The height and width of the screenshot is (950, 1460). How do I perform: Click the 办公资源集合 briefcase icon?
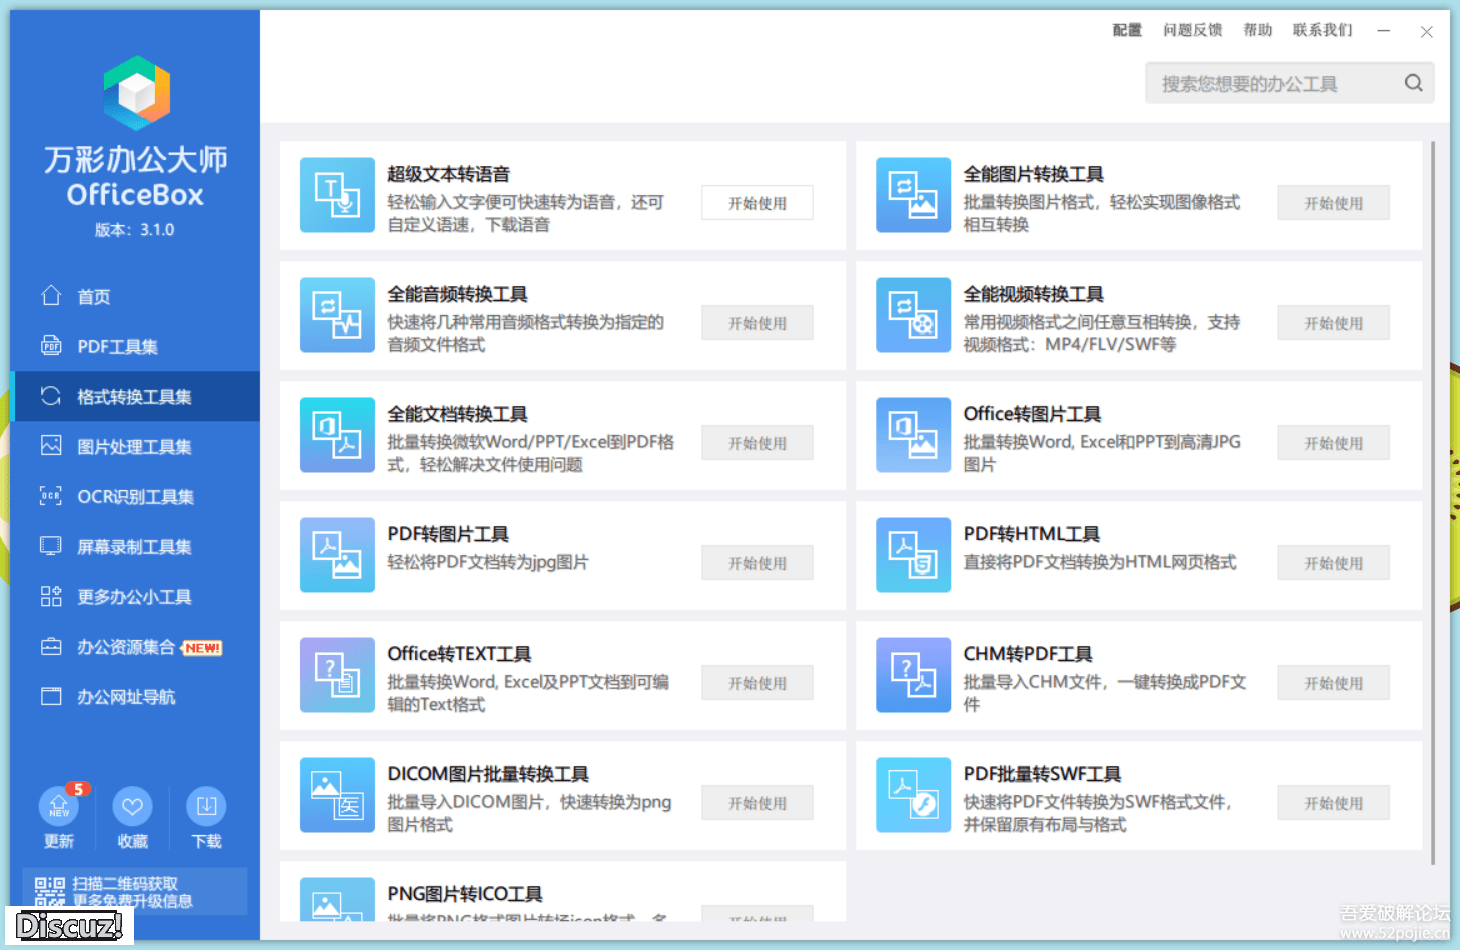(51, 646)
